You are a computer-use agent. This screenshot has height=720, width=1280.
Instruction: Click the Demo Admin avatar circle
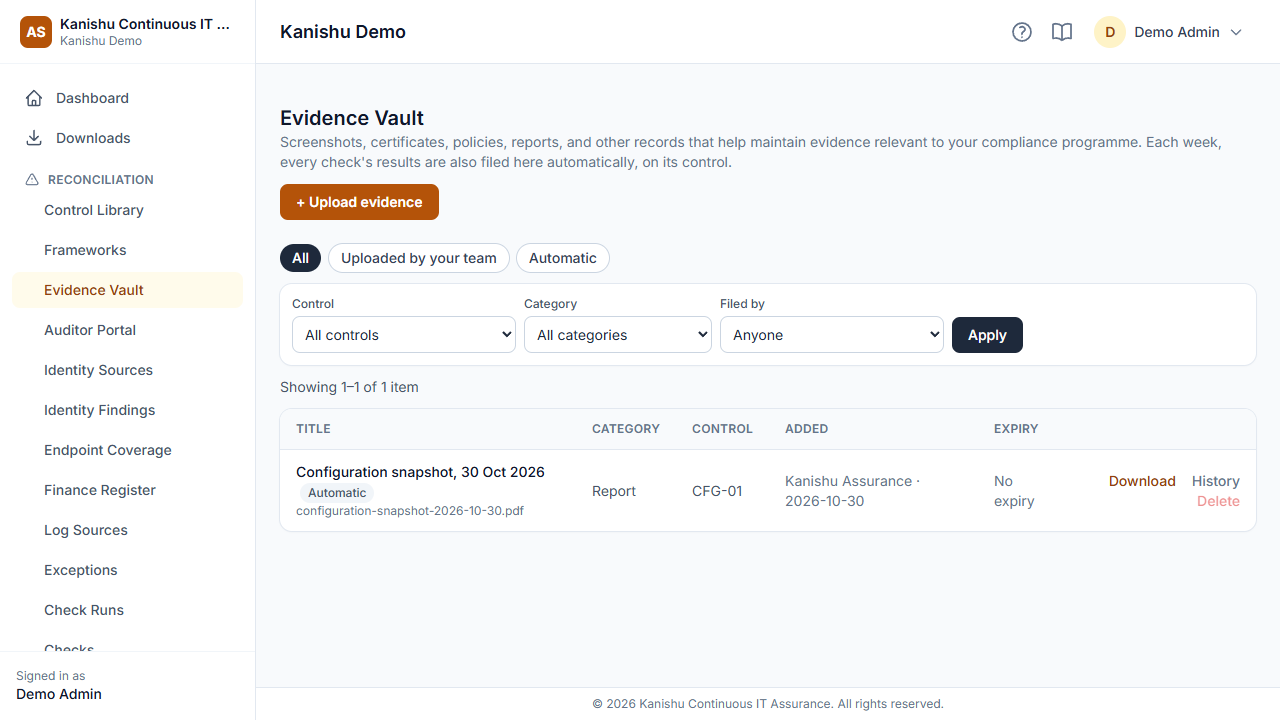(x=1110, y=32)
